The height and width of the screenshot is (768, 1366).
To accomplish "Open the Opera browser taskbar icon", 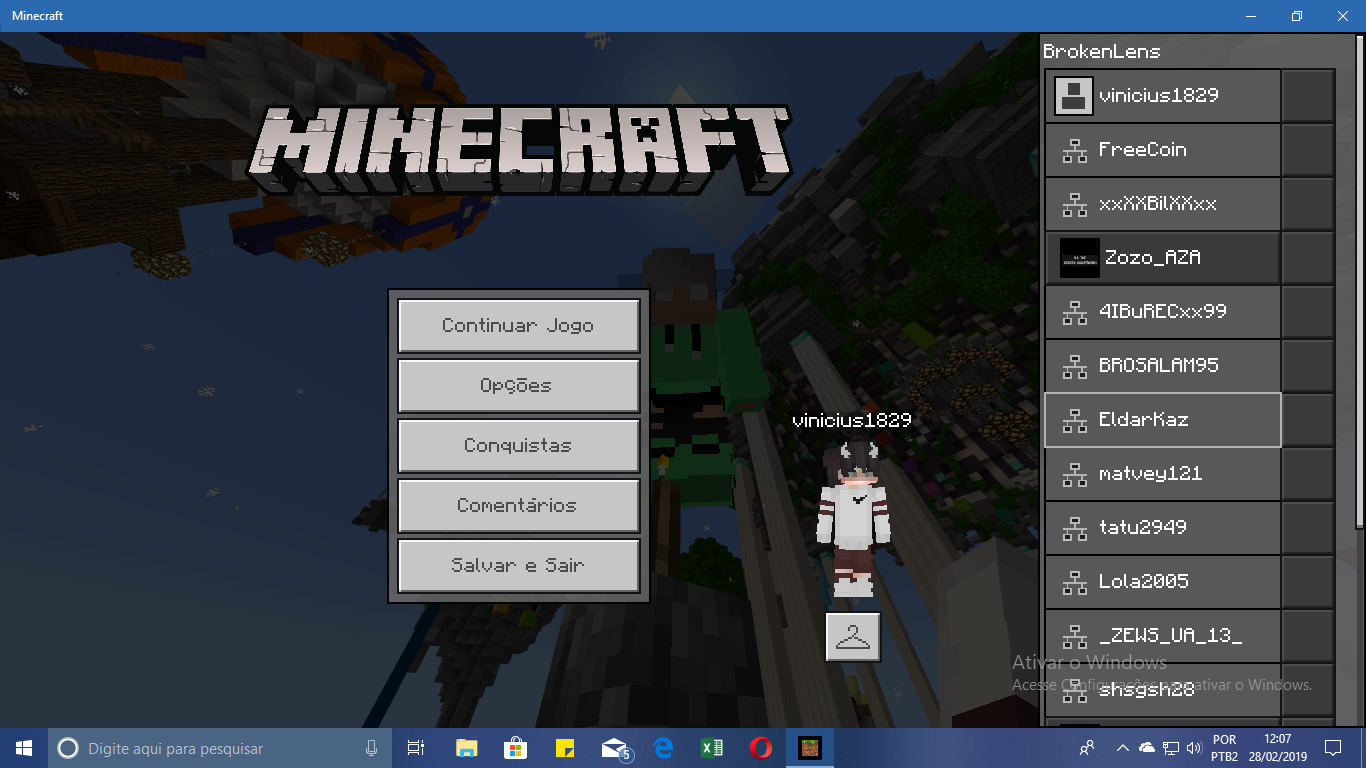I will (761, 748).
